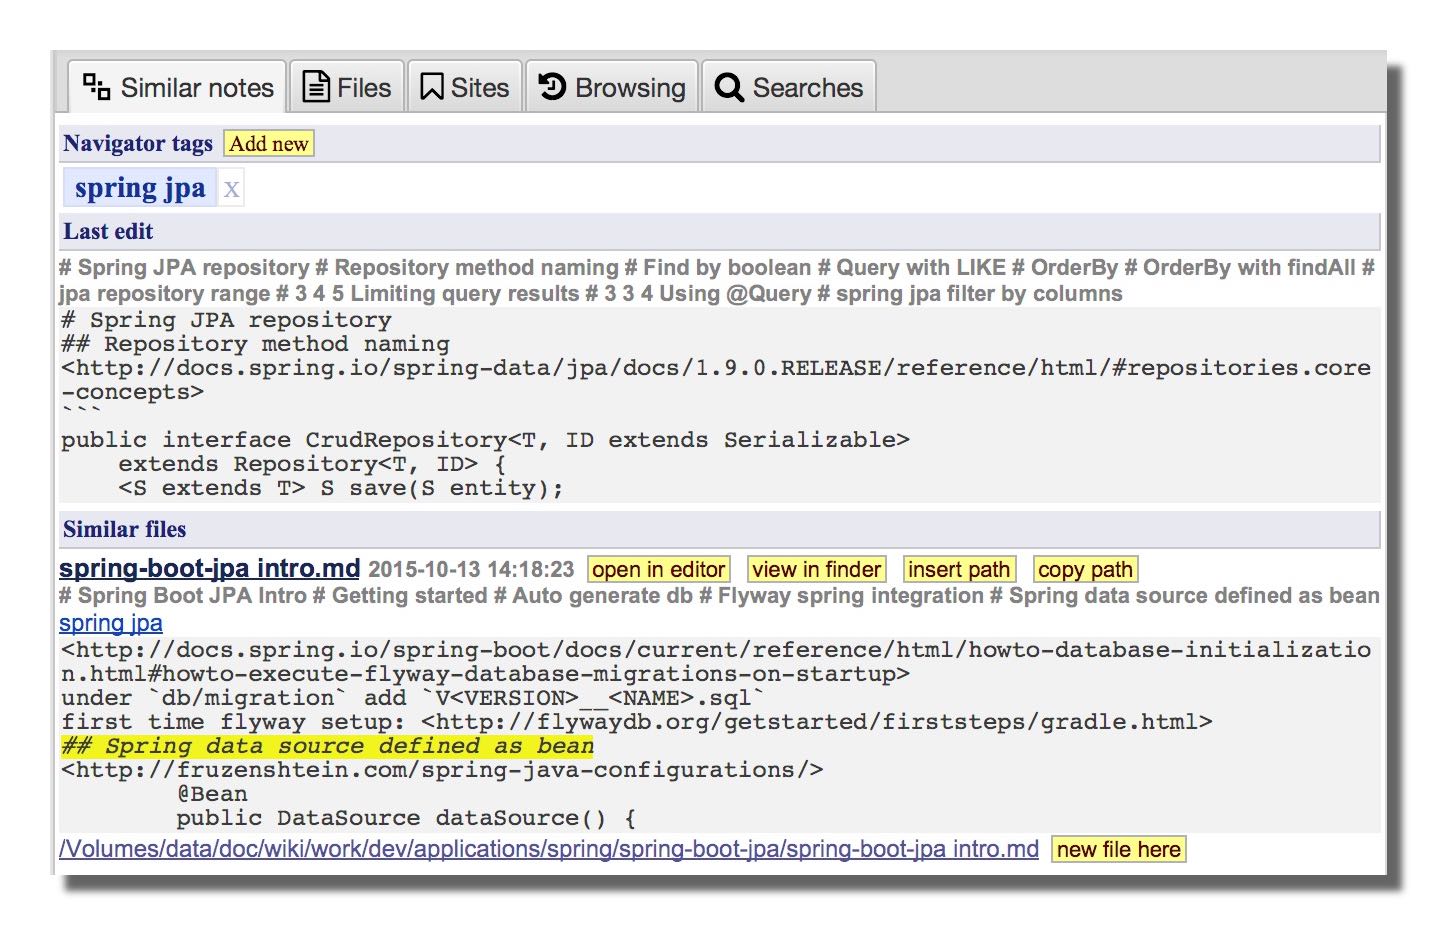Click the '## Repository method naming' line
The width and height of the screenshot is (1437, 925).
255,344
